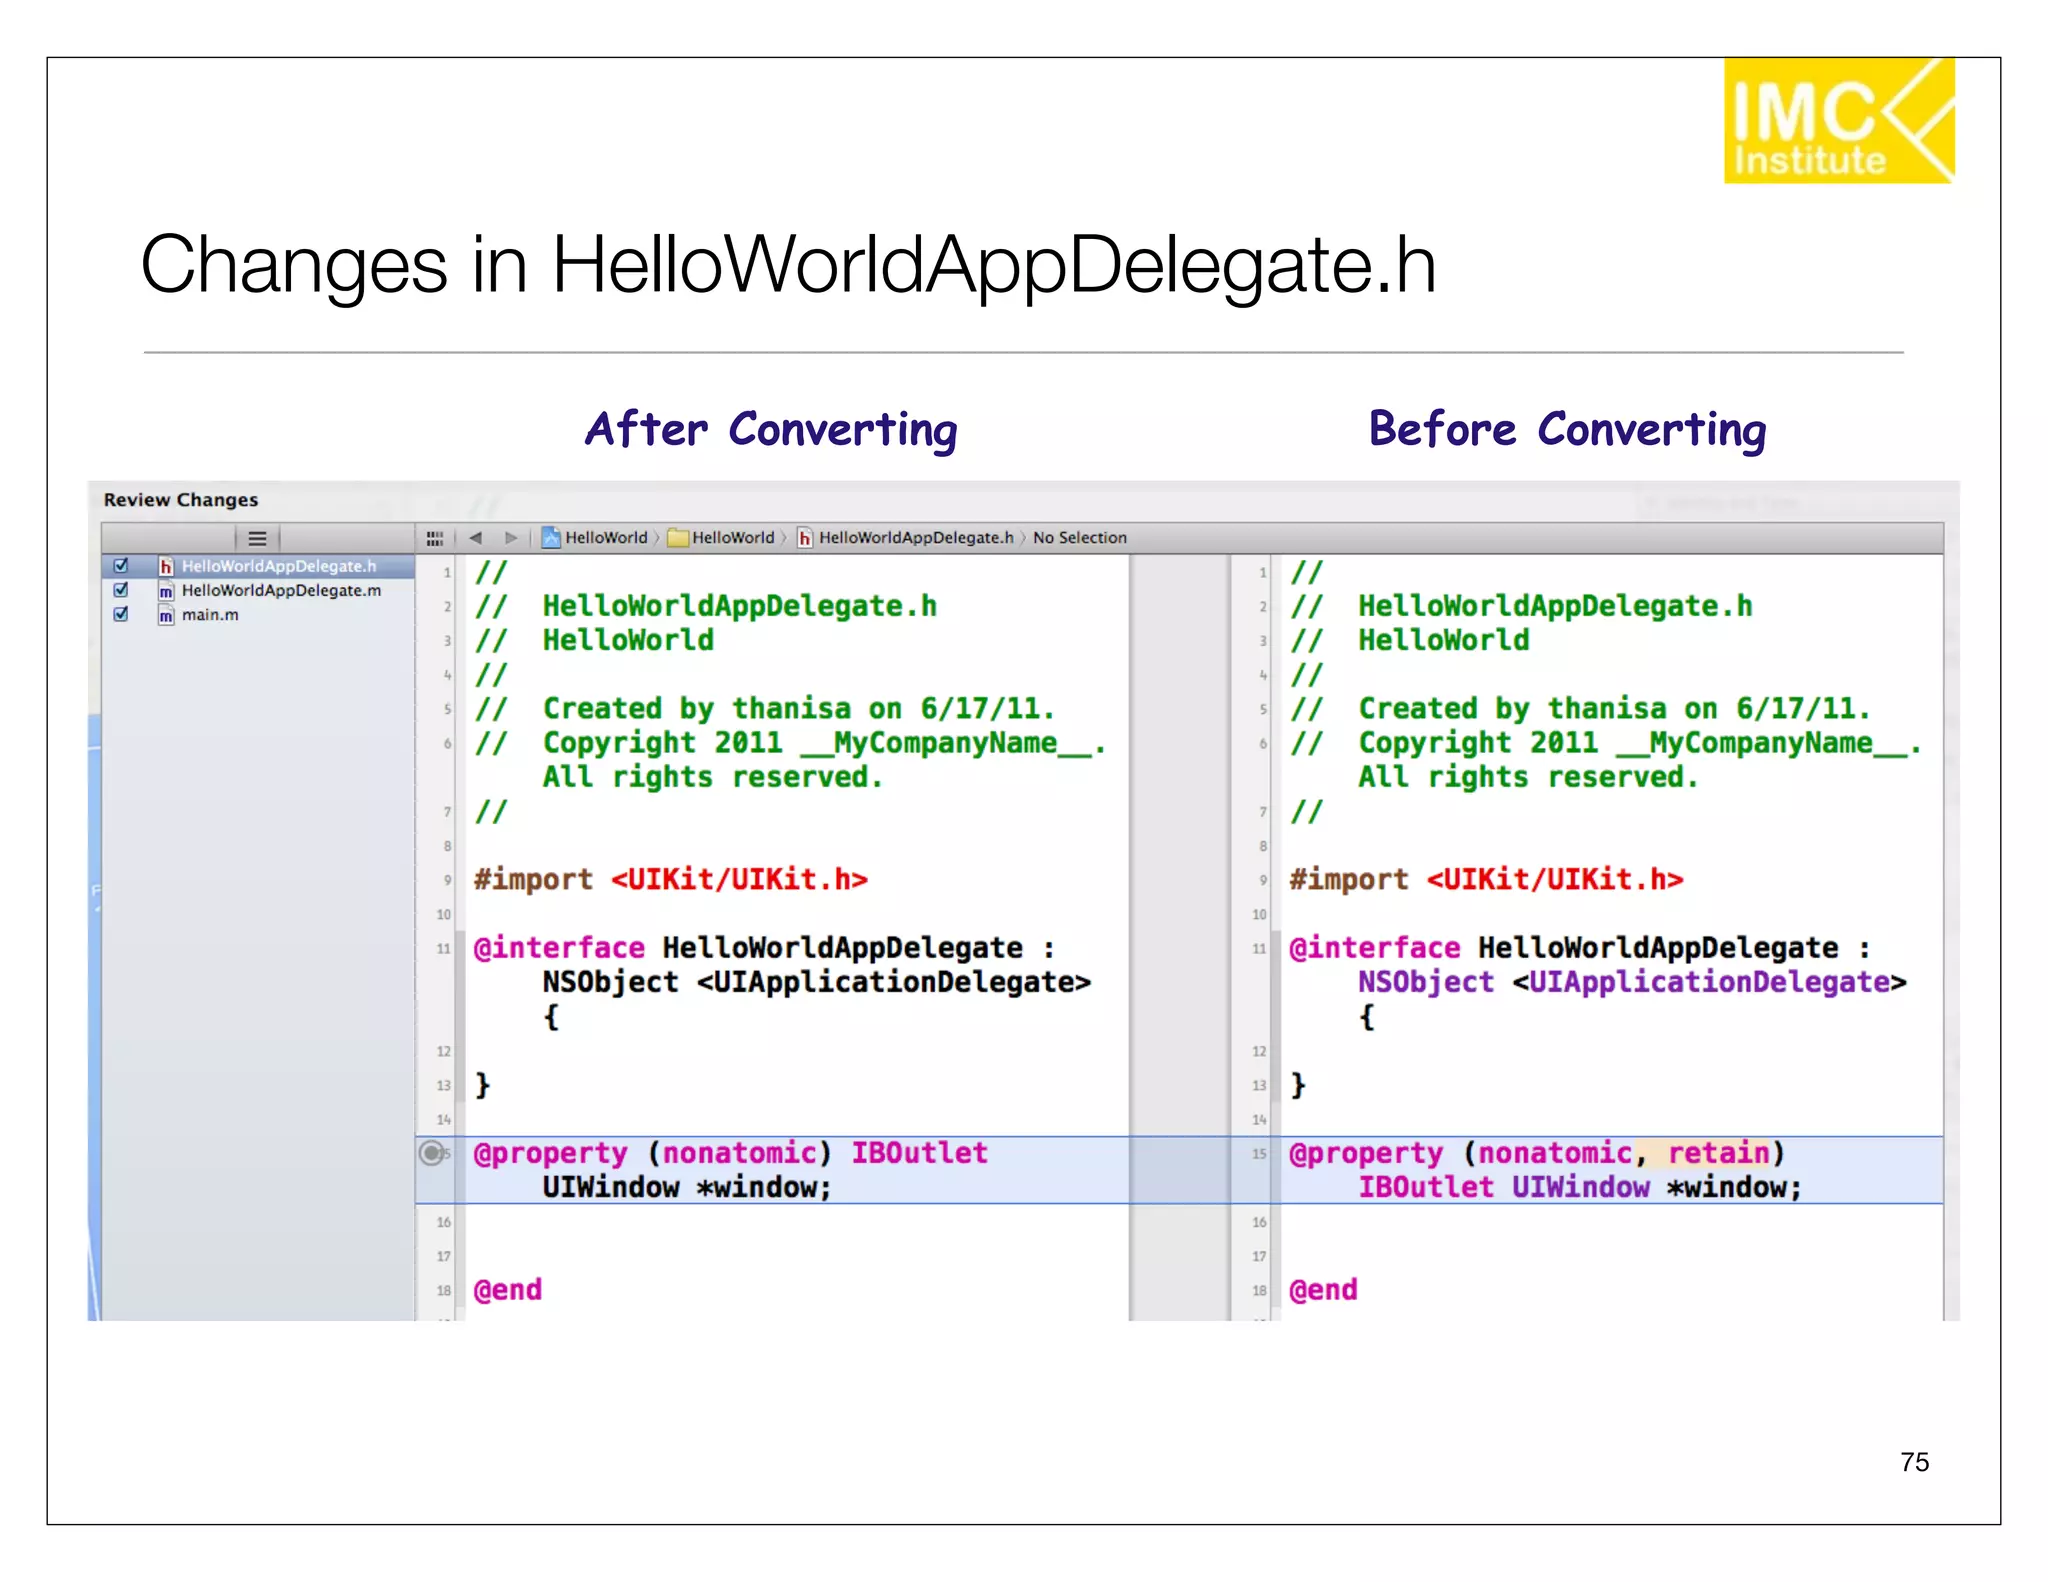This screenshot has height=1582, width=2048.
Task: Click the #import line in the right pane
Action: 1486,880
